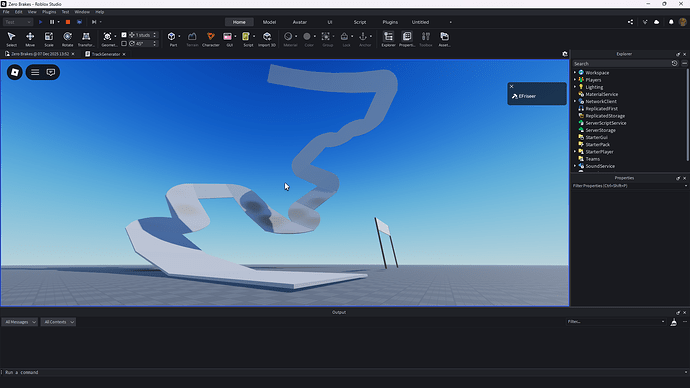This screenshot has height=388, width=690.
Task: Open the Character tool
Action: pyautogui.click(x=211, y=39)
